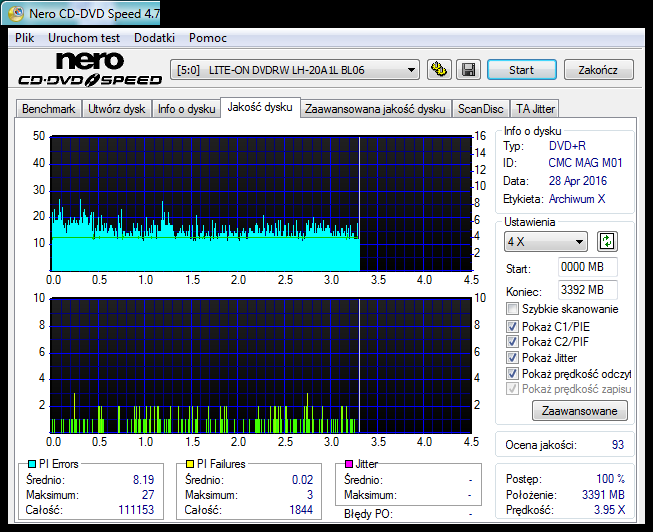
Task: Switch to the Benchmark tab
Action: pos(48,109)
